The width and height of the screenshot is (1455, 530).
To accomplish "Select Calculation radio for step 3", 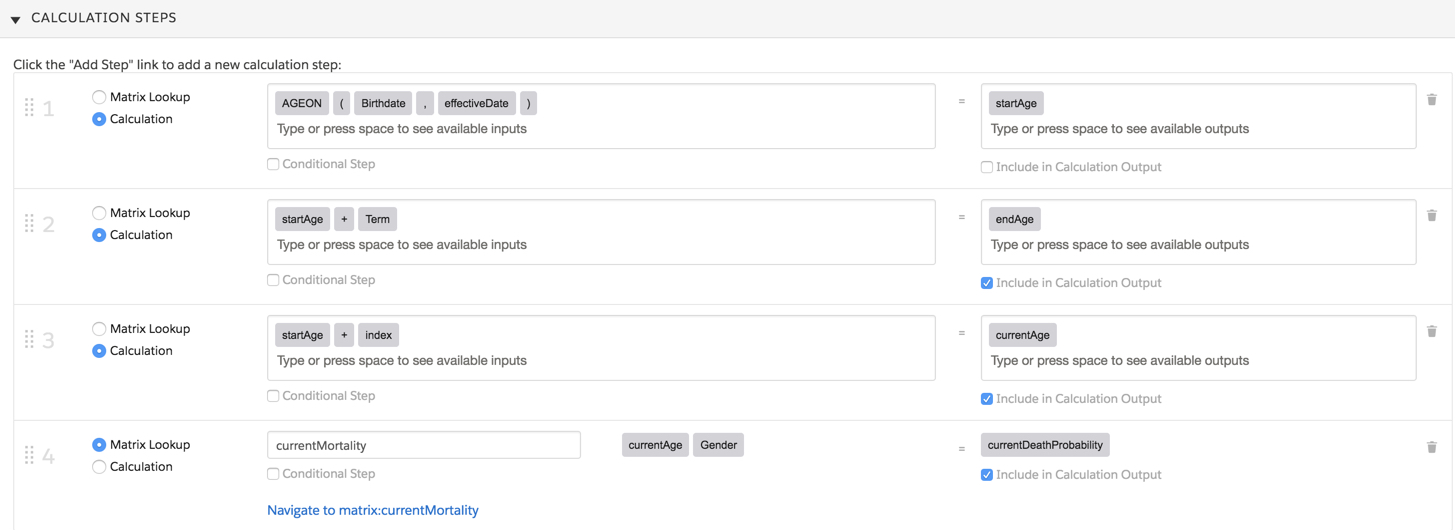I will click(99, 351).
